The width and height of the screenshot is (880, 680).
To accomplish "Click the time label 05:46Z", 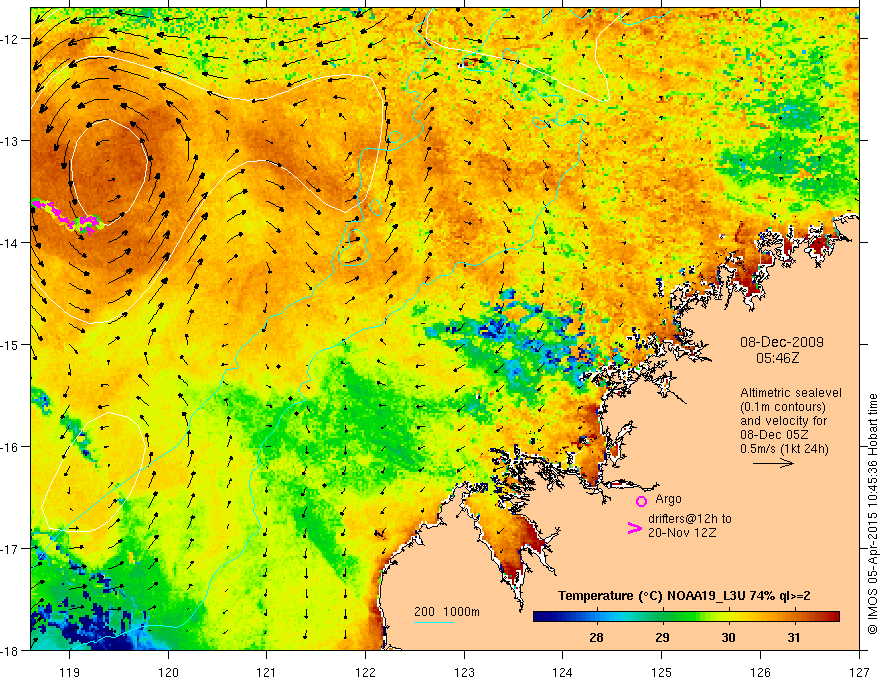I will pos(777,358).
